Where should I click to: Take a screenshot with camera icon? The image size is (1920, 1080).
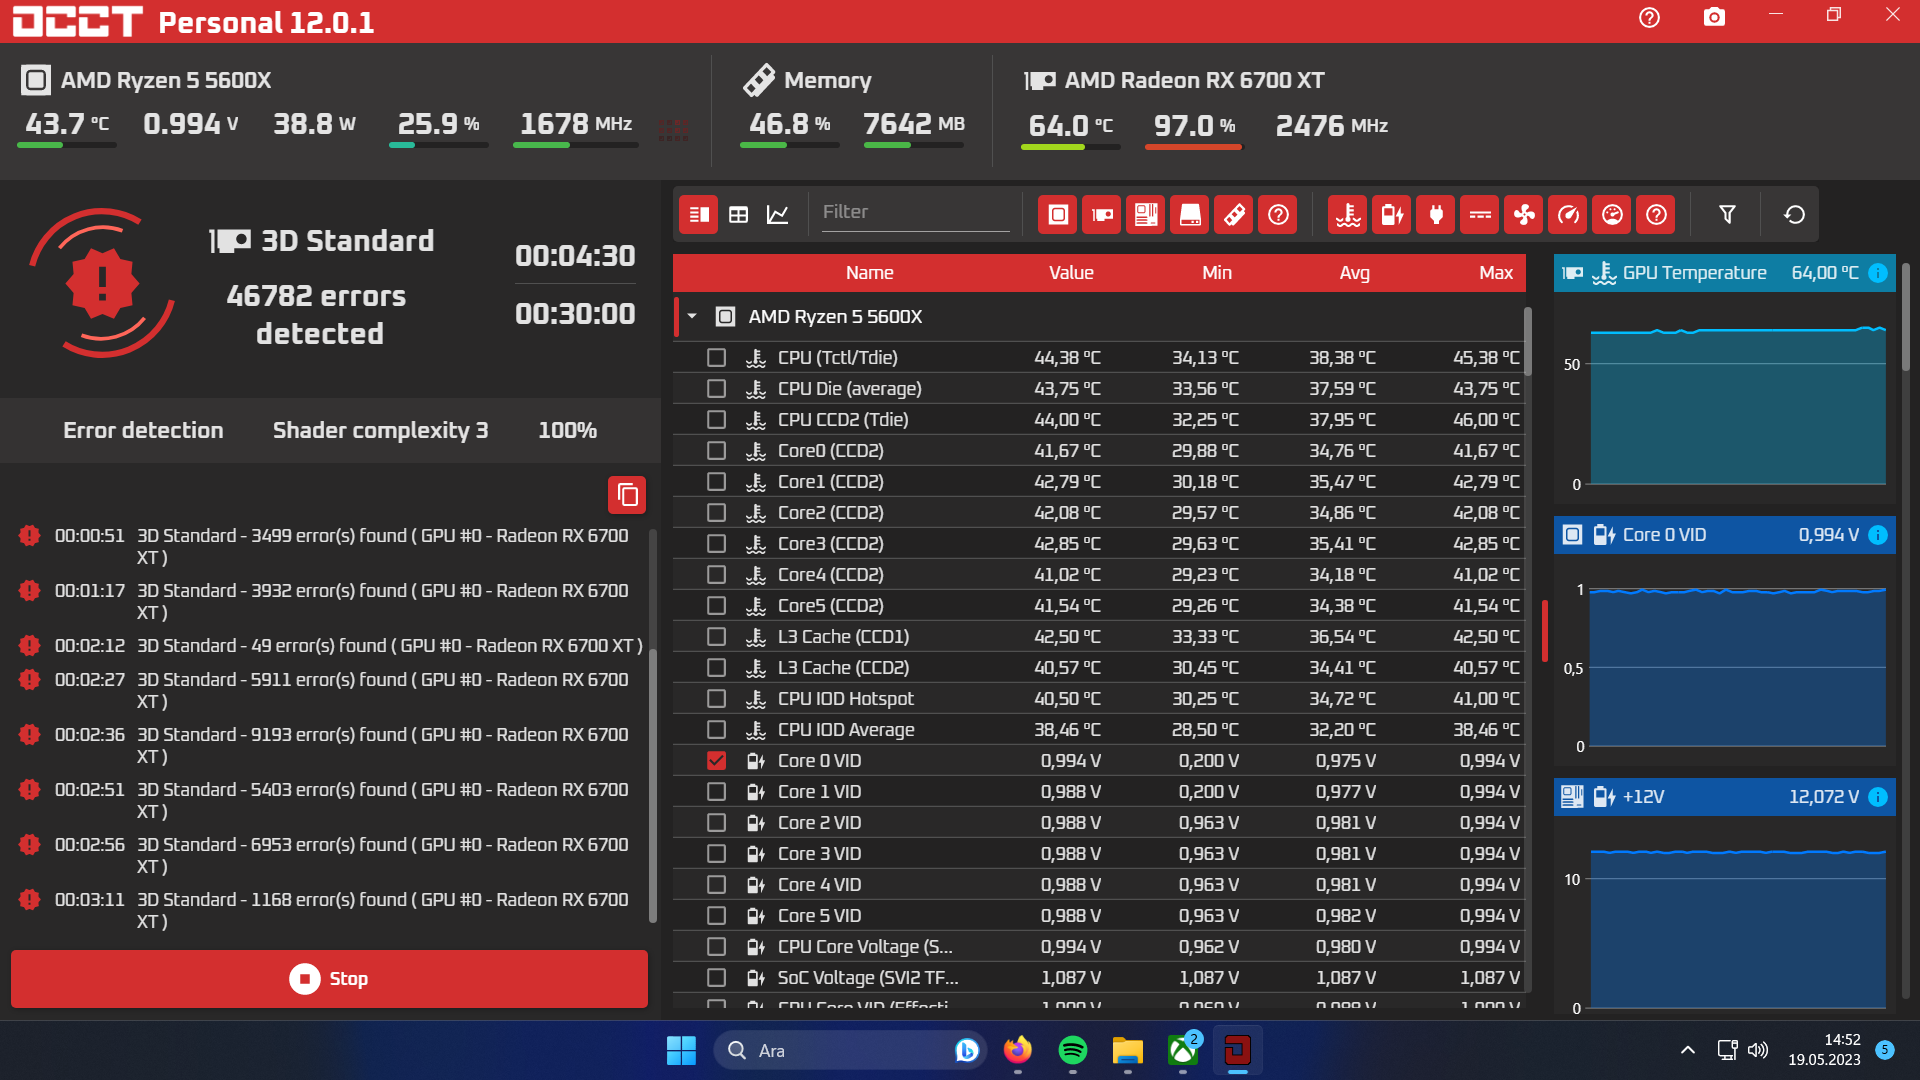1714,17
